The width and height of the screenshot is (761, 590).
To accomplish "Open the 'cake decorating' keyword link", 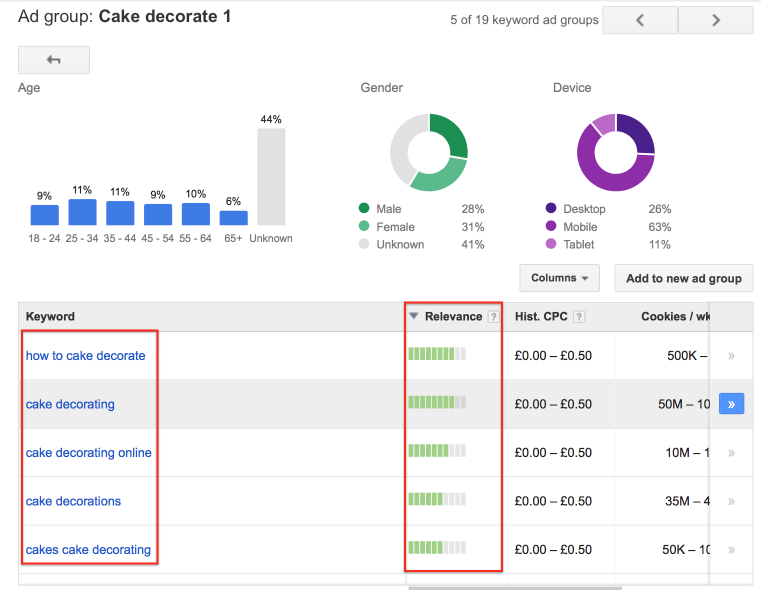I will 70,404.
